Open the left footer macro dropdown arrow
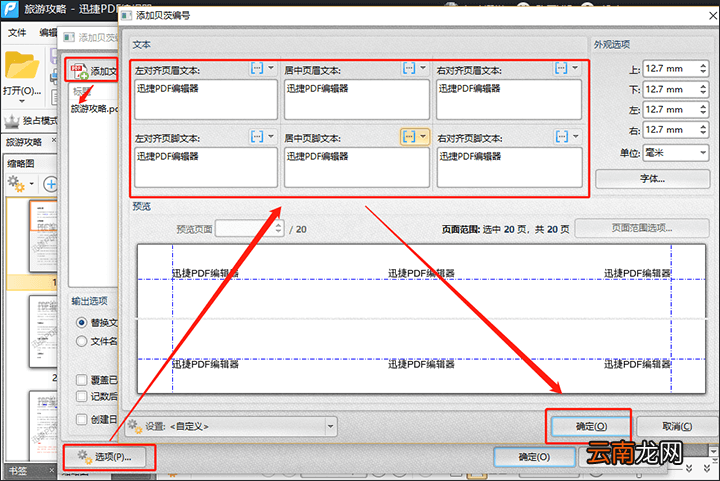The height and width of the screenshot is (481, 720). (271, 136)
